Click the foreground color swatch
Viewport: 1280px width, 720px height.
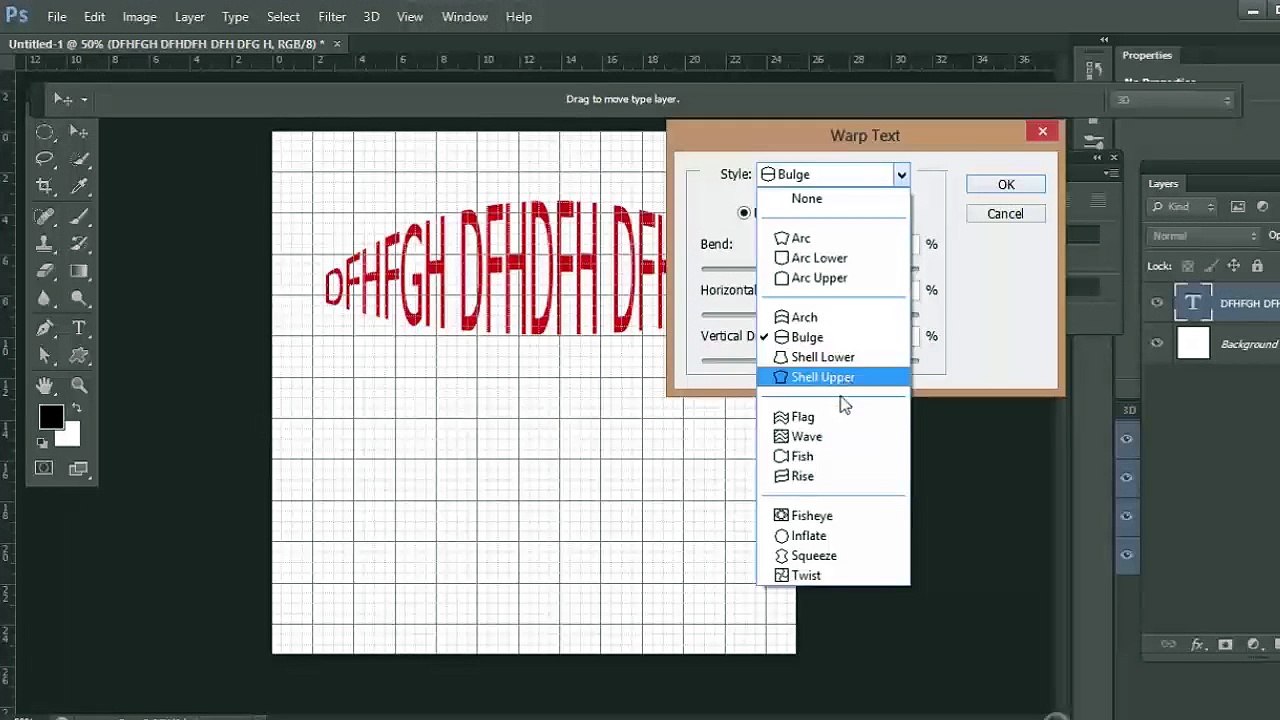(50, 418)
